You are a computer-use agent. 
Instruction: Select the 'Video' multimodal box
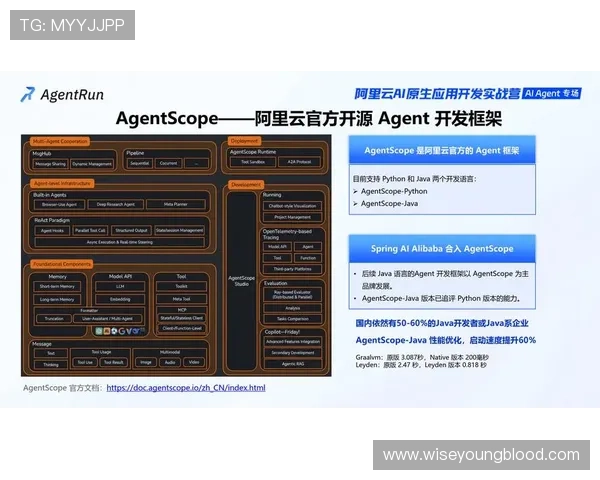194,362
